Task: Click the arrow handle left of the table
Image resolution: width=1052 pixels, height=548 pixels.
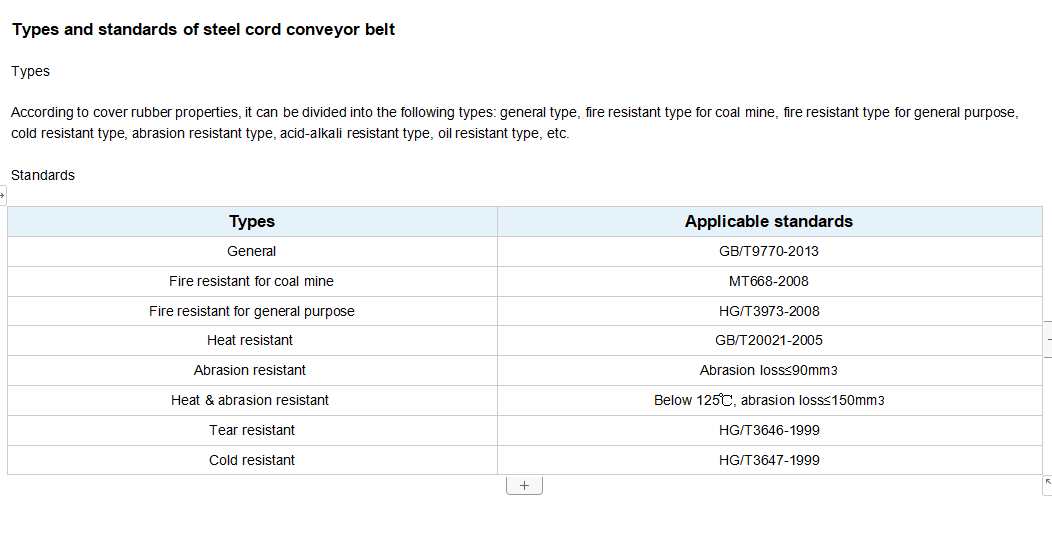Action: click(2, 195)
